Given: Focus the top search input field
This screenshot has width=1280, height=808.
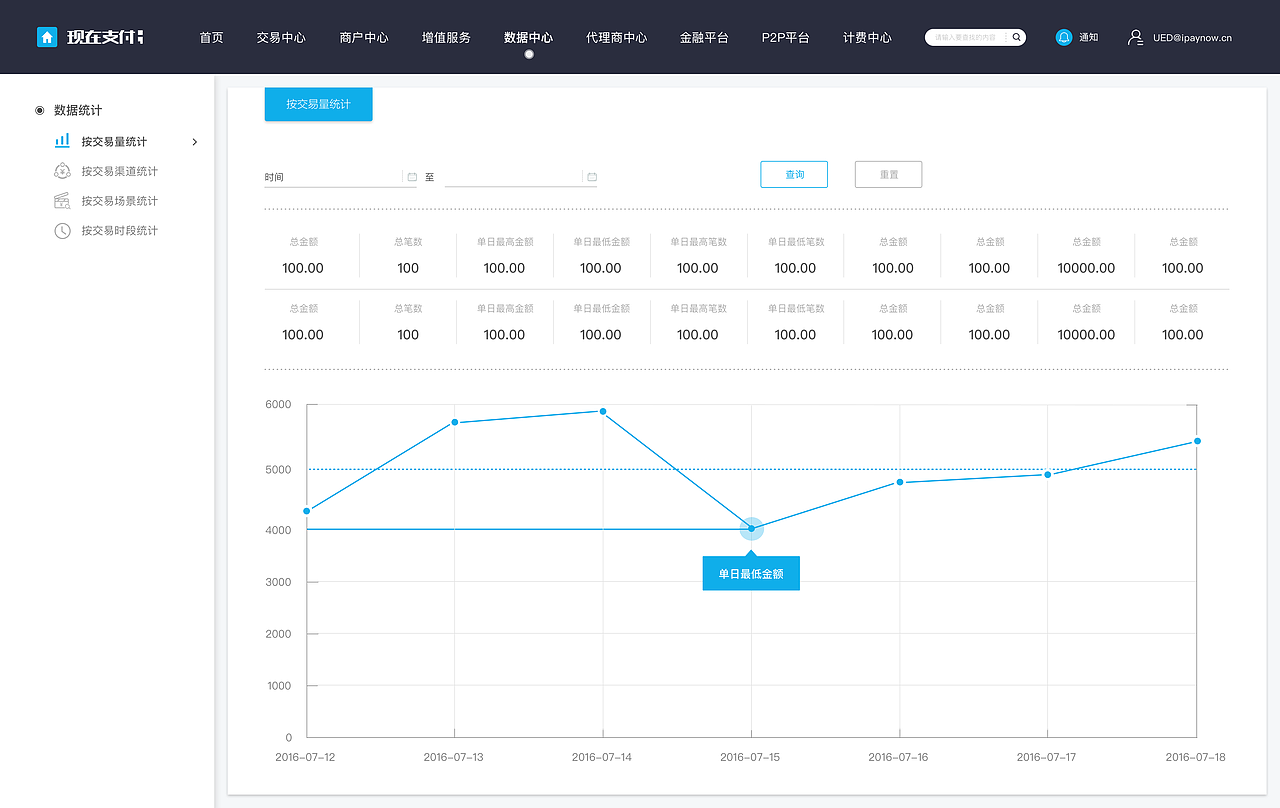Looking at the screenshot, I should [968, 37].
